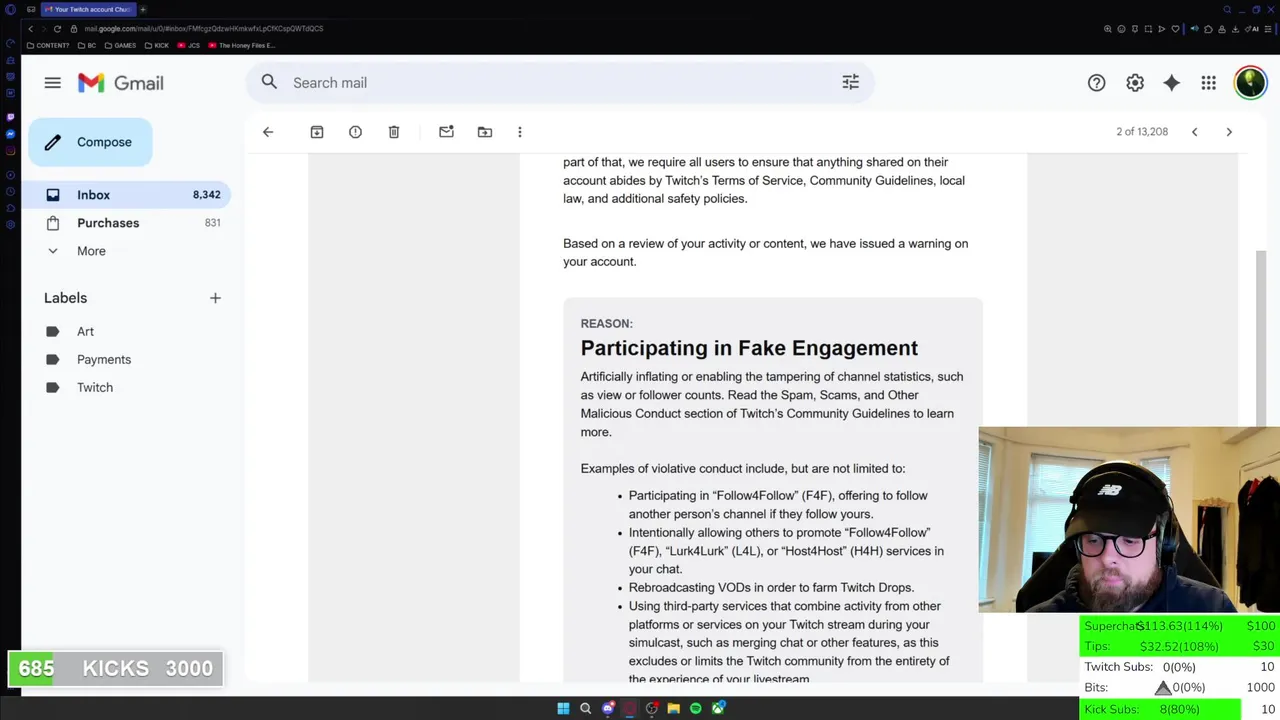Click browser heart bookmark icon
The image size is (1280, 720).
click(x=1176, y=29)
